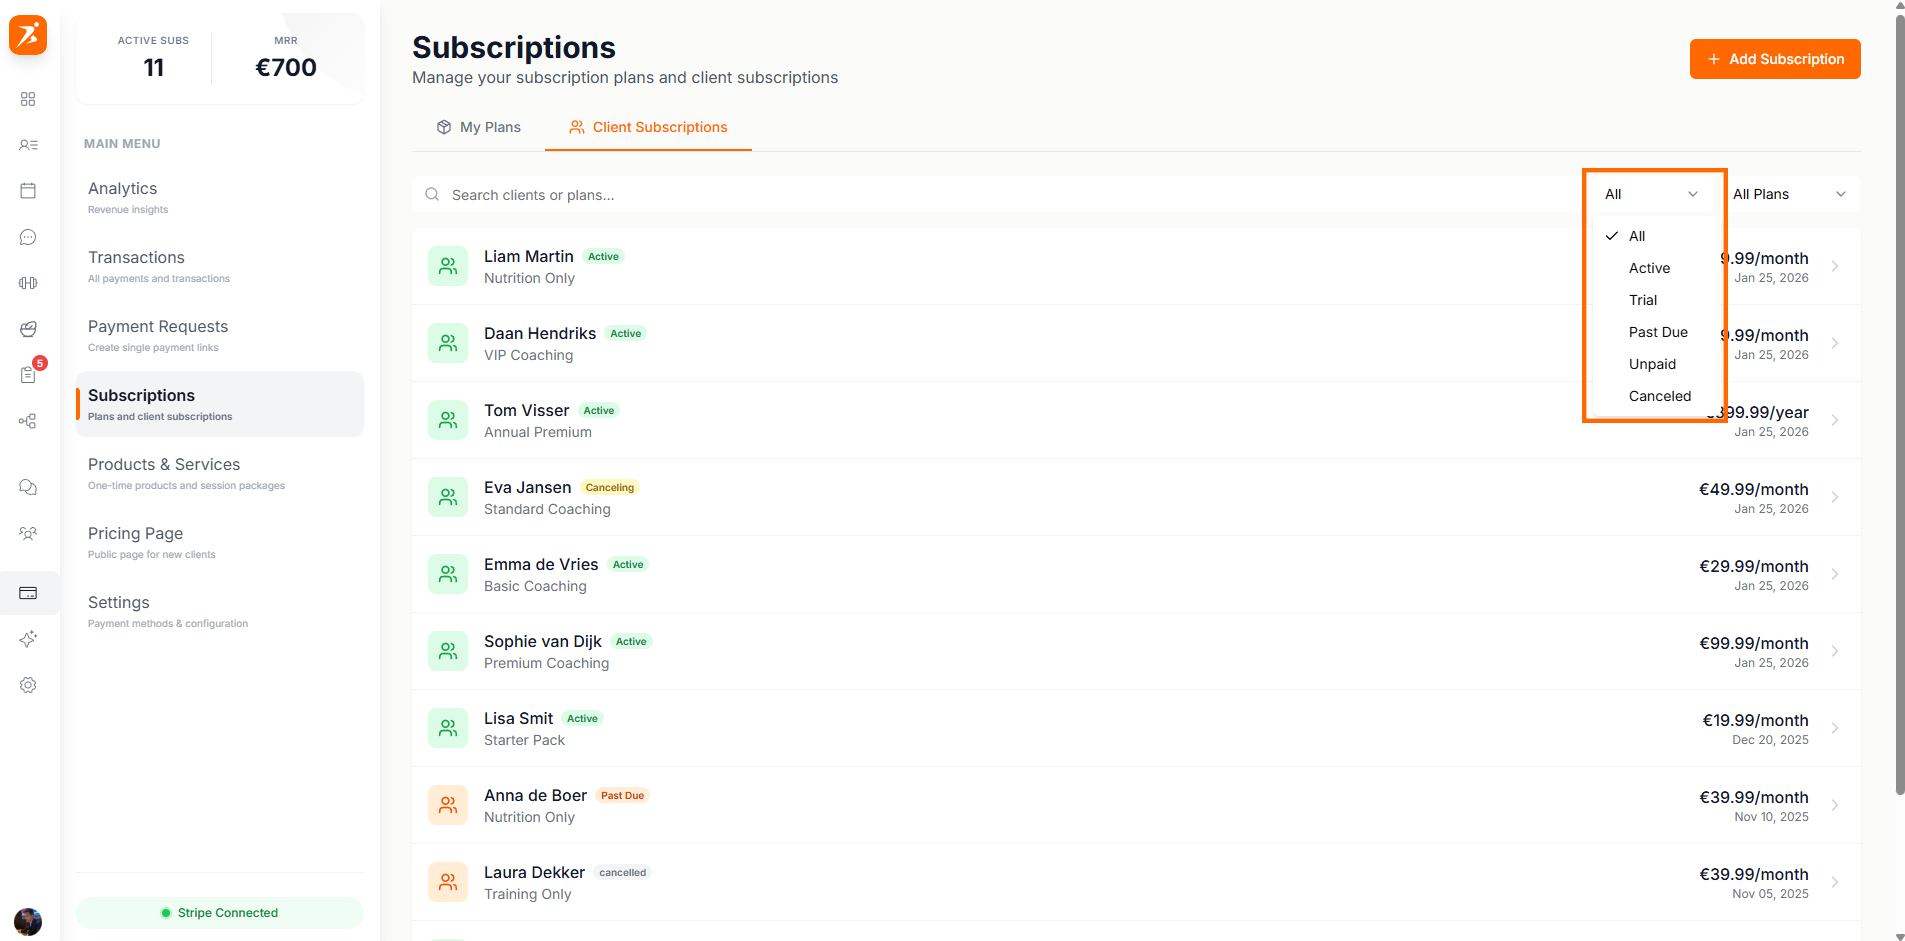Select the Client Subscriptions tab
Screen dimensions: 1905x941
pos(648,127)
